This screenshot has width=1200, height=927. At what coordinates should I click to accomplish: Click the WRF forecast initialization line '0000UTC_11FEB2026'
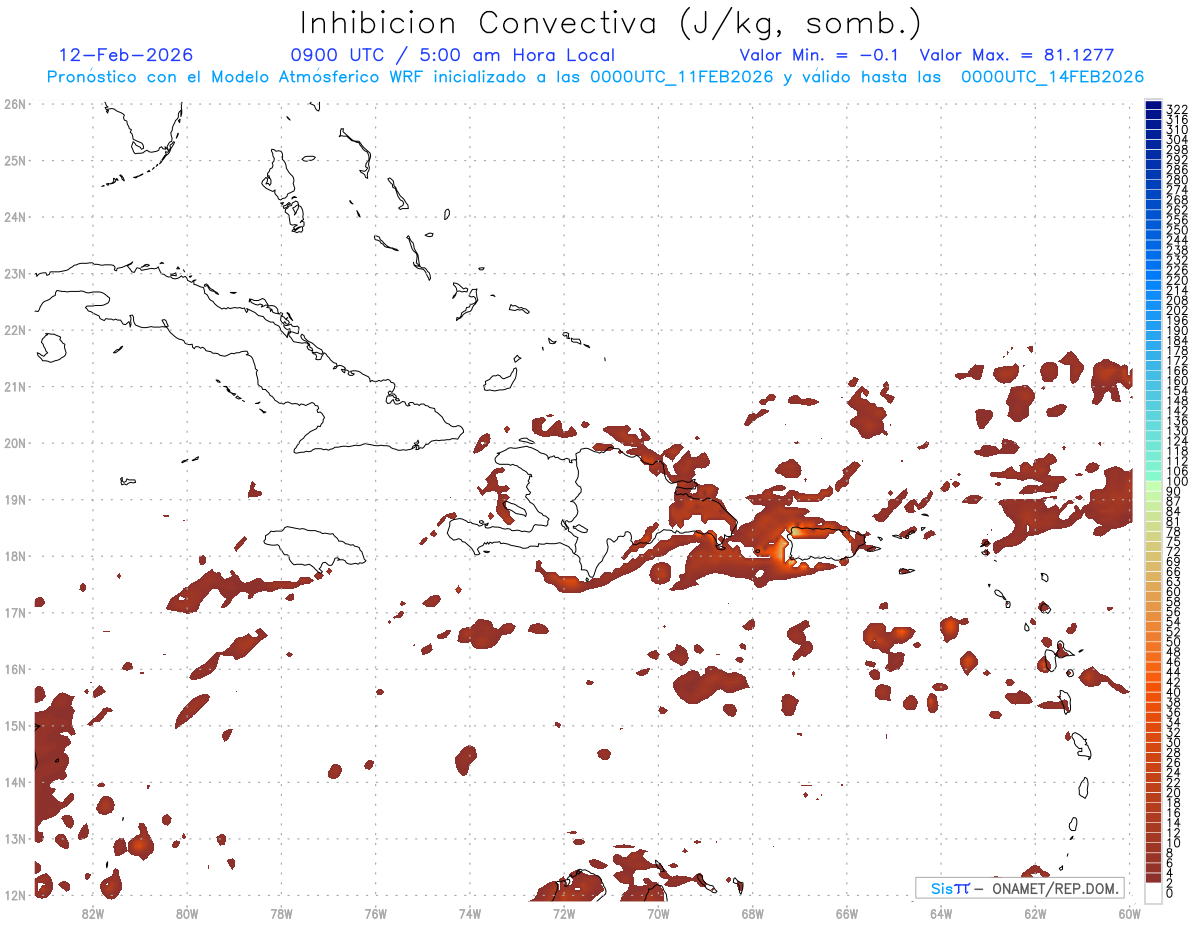point(682,77)
